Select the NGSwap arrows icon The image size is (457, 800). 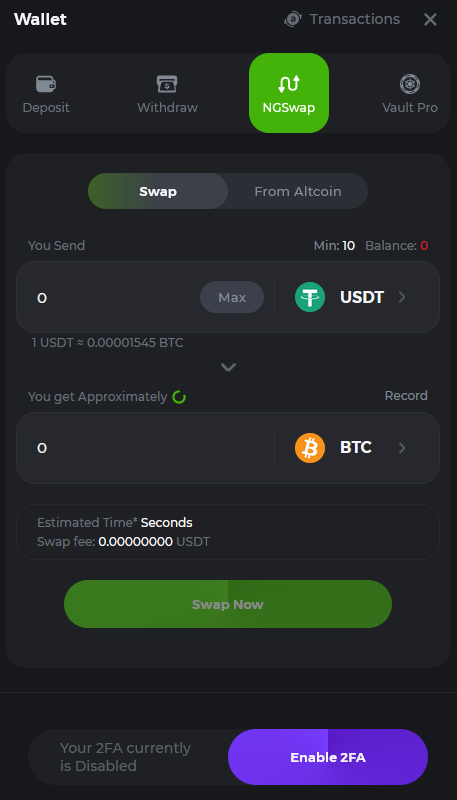[289, 84]
